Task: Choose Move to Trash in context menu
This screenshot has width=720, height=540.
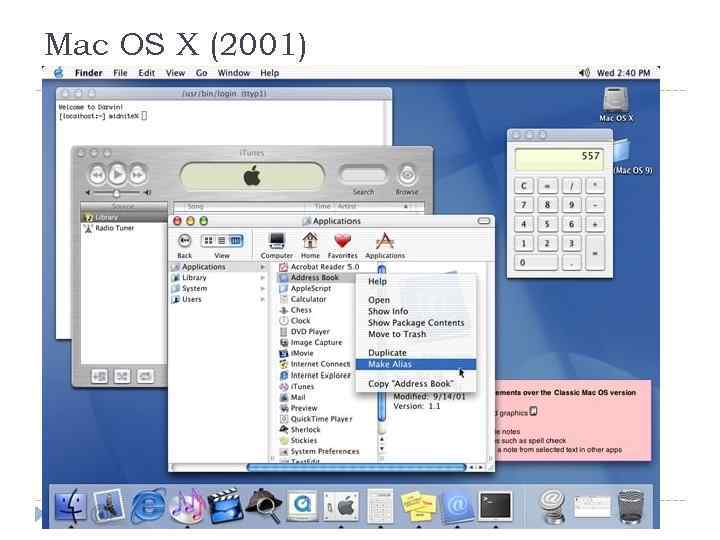Action: (x=416, y=334)
